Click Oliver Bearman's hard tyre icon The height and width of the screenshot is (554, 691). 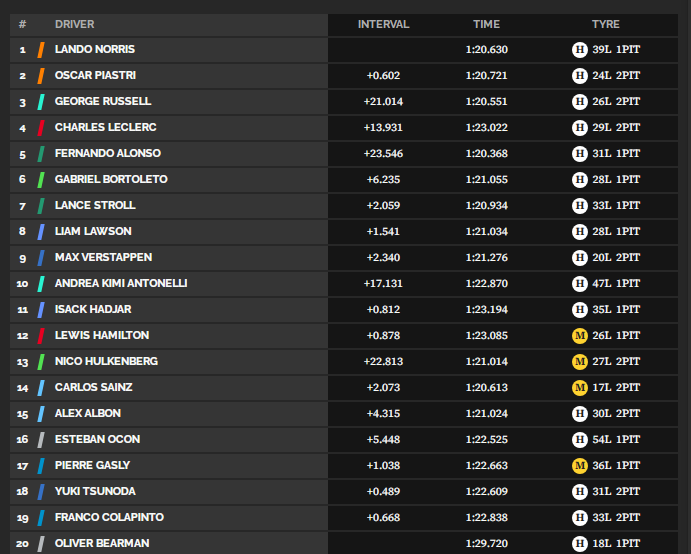click(579, 543)
